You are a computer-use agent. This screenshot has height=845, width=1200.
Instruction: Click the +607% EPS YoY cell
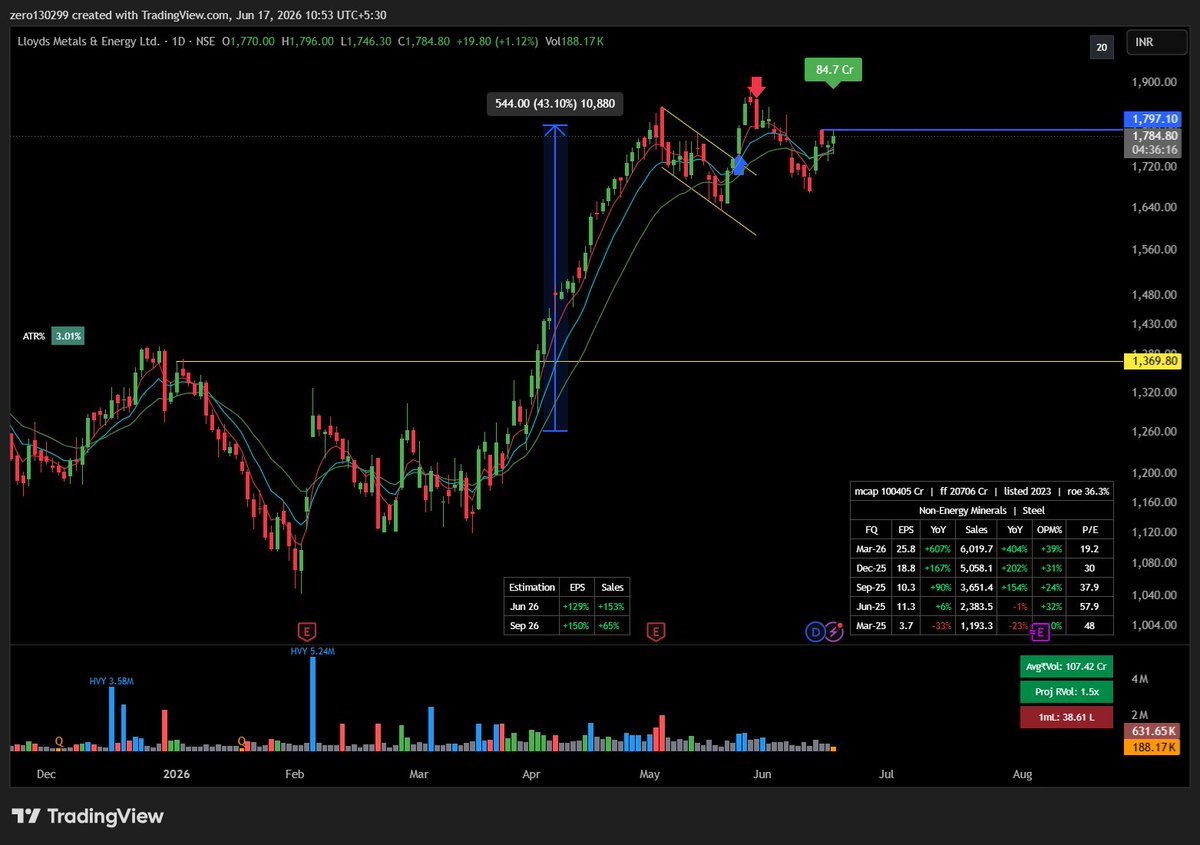(x=937, y=549)
